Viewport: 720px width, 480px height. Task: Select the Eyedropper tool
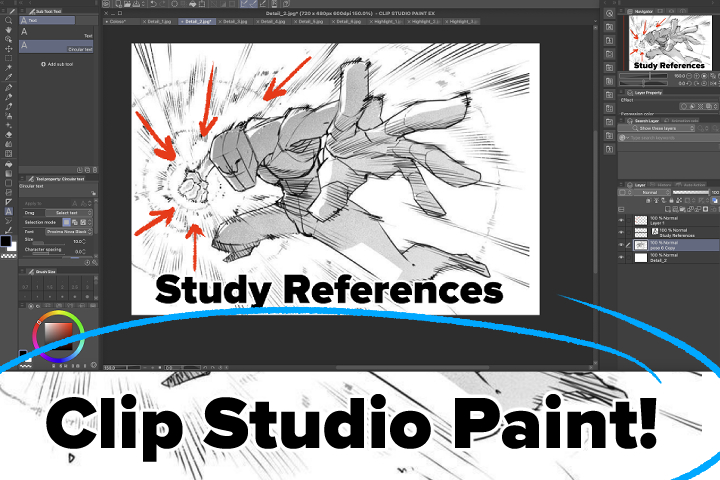(x=8, y=77)
